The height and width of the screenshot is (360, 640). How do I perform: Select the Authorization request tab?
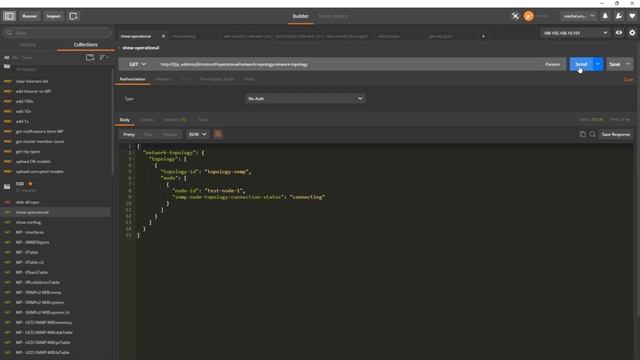pyautogui.click(x=132, y=79)
